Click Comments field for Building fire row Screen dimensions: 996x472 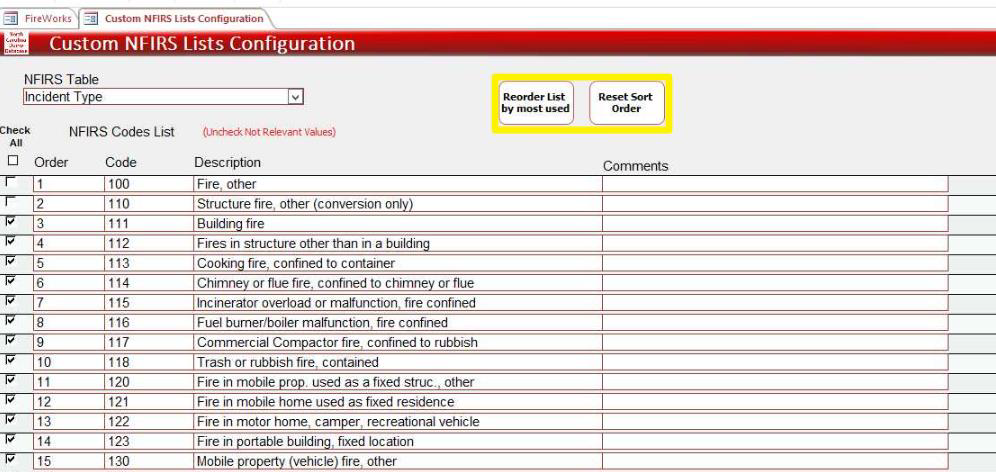point(775,224)
